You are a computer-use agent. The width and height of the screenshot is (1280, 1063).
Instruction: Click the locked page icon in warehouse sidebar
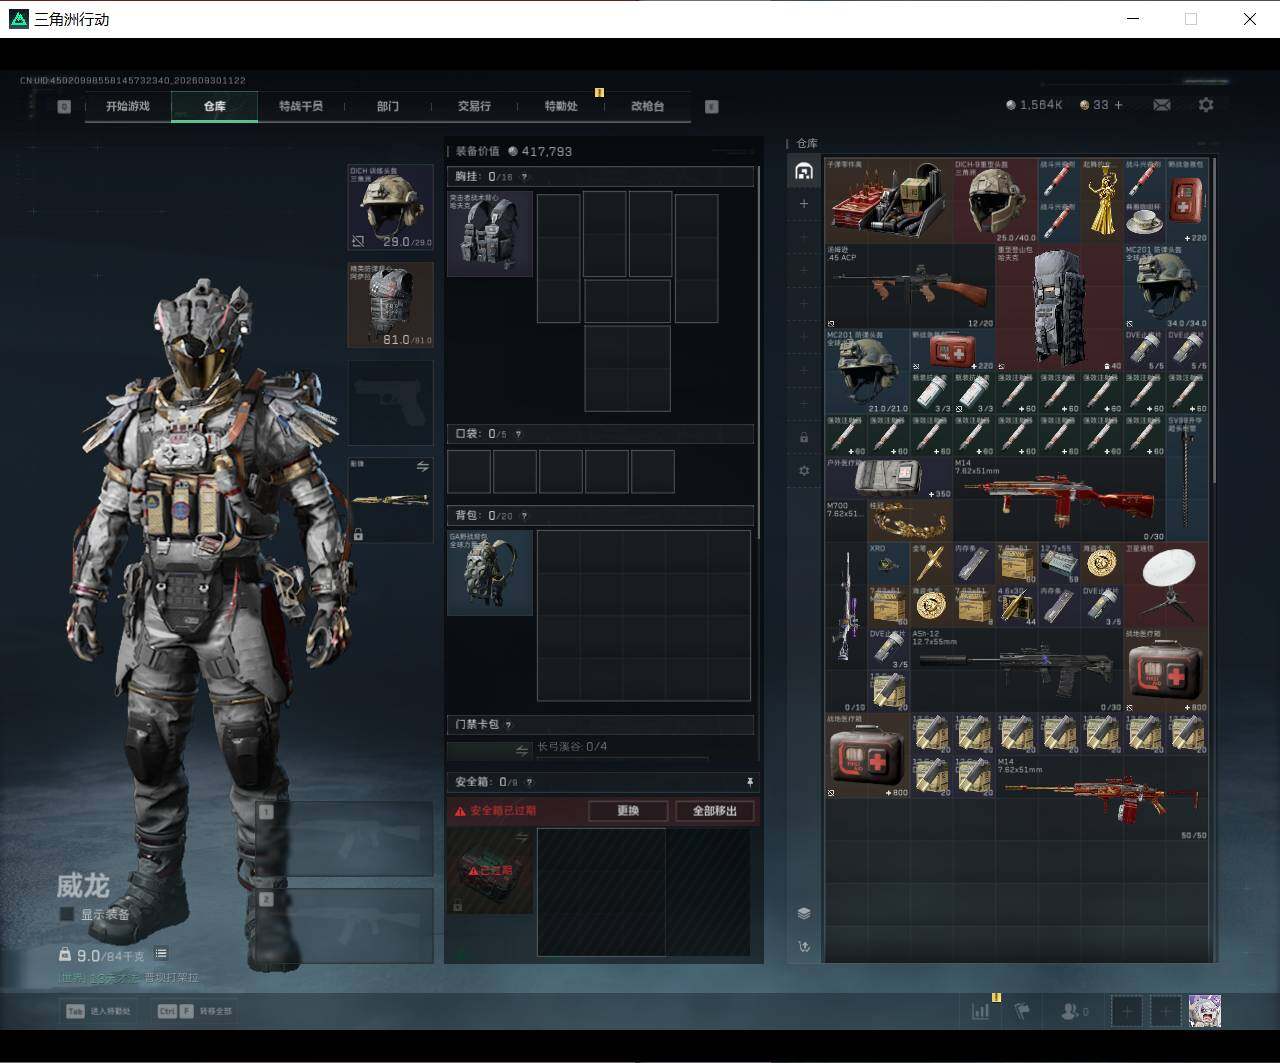(x=803, y=438)
